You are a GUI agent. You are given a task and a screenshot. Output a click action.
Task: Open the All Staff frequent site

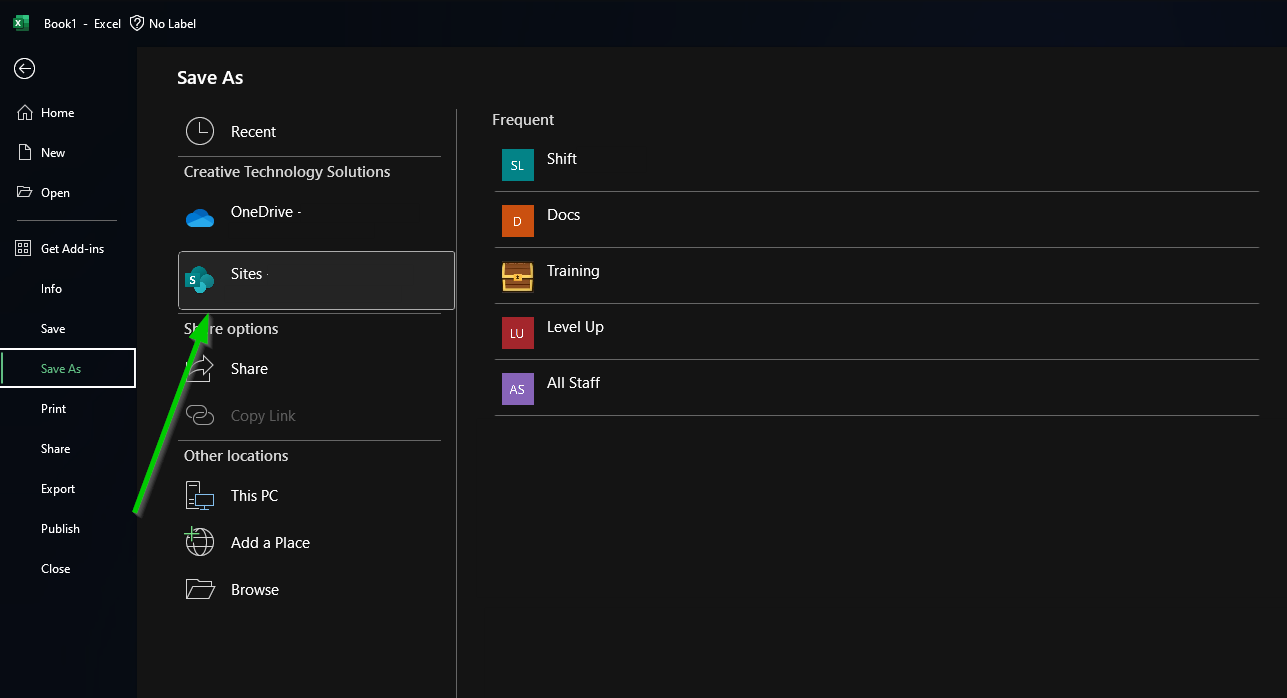pyautogui.click(x=876, y=389)
